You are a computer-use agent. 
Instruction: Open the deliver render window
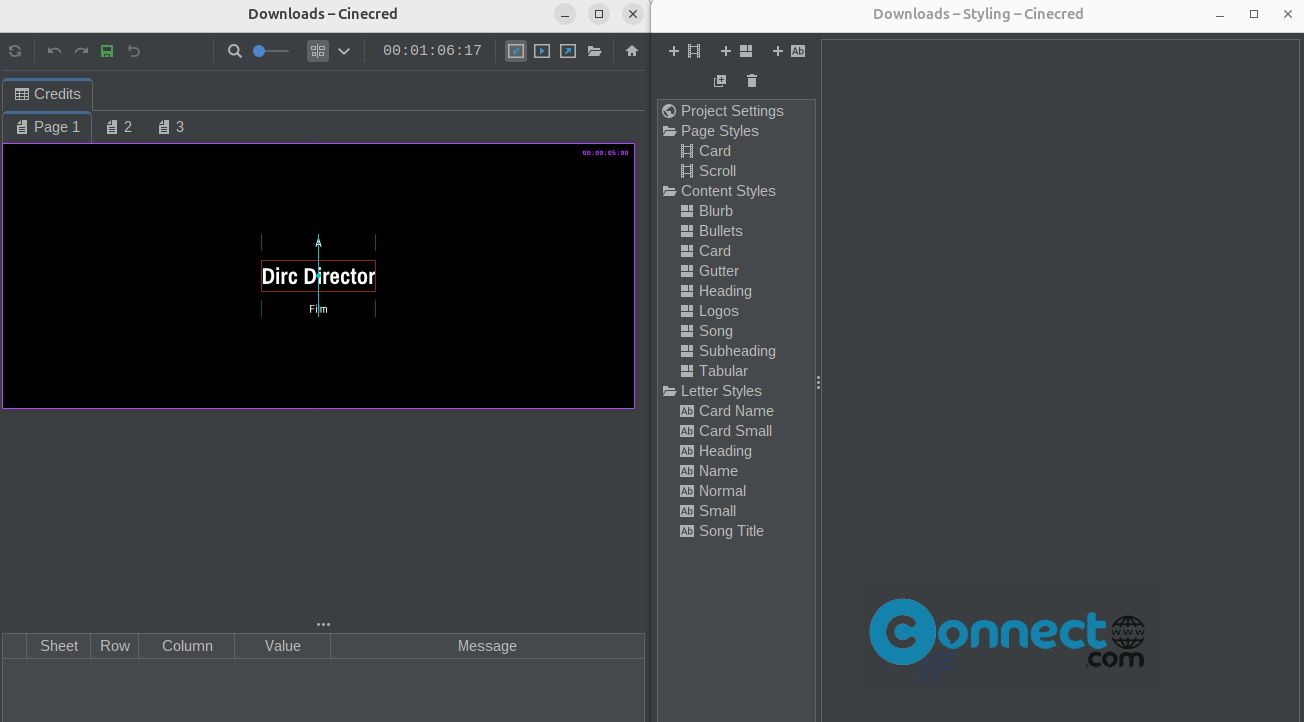click(x=568, y=51)
